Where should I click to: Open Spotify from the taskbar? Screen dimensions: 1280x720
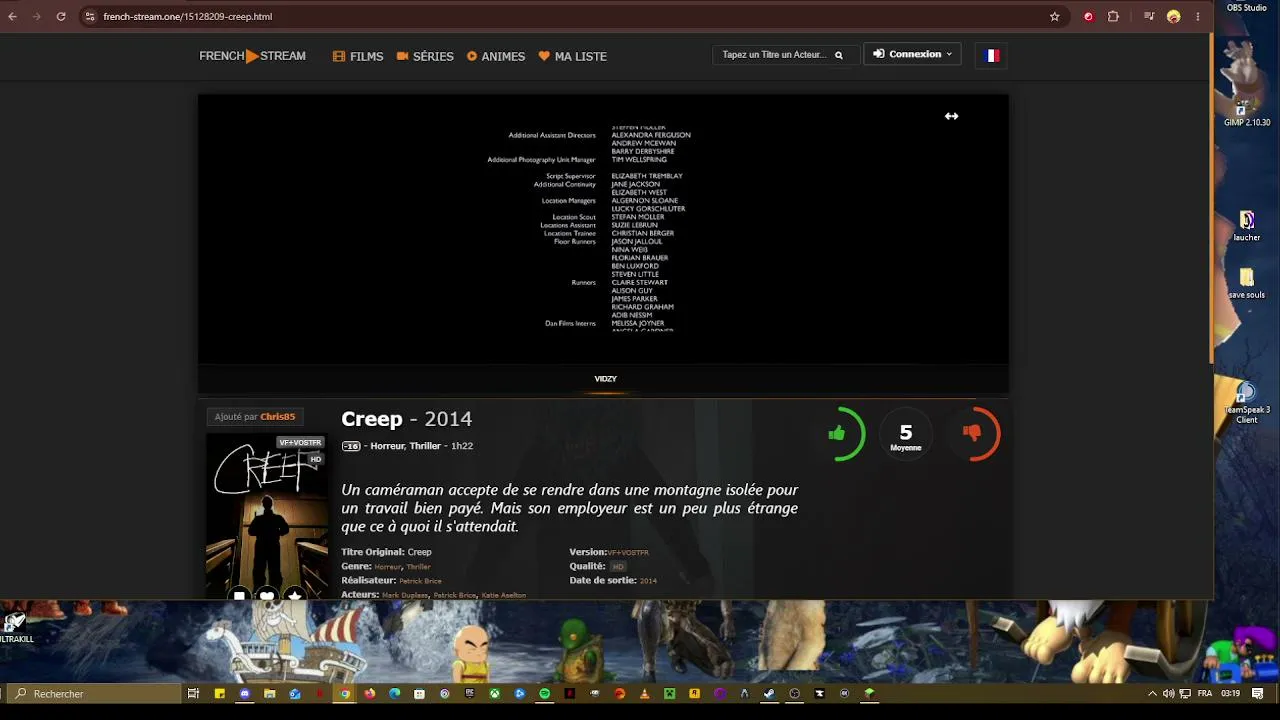544,693
